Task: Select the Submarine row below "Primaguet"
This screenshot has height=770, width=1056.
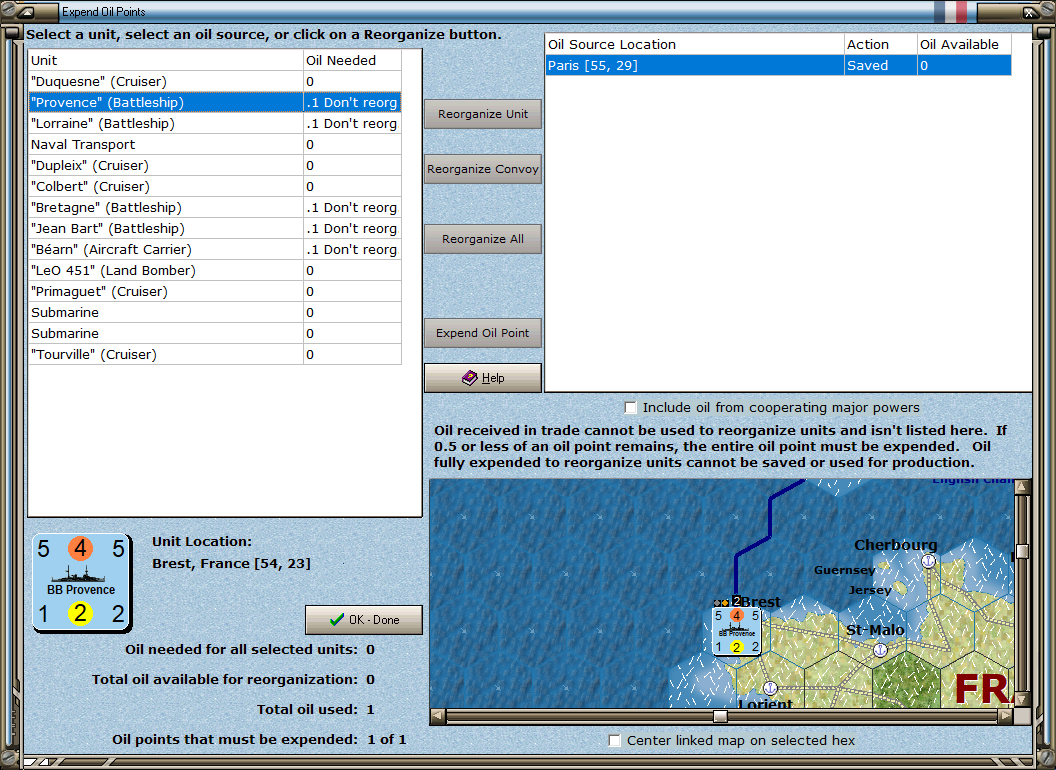Action: tap(215, 313)
